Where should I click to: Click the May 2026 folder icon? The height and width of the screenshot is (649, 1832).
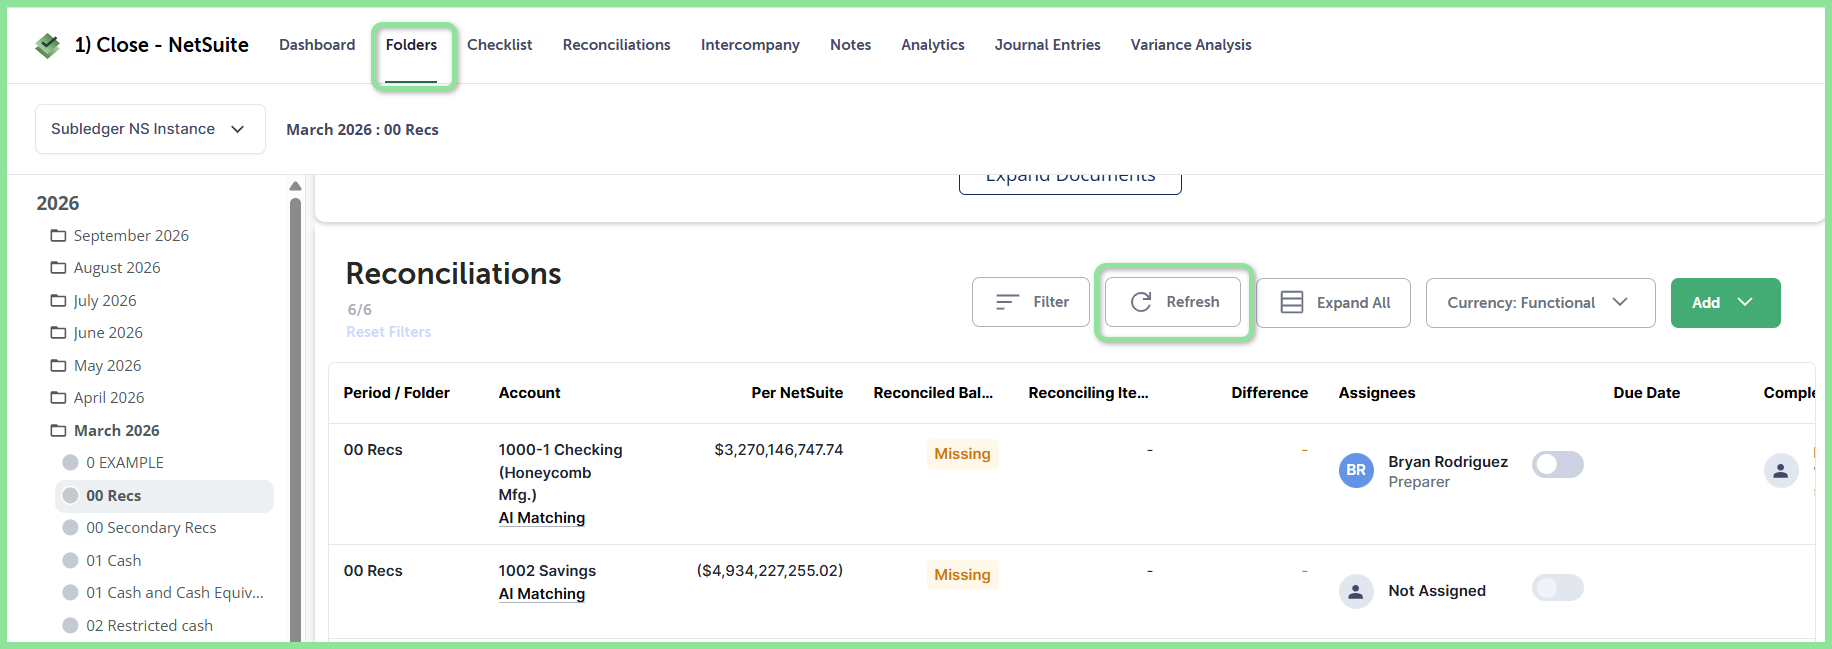tap(59, 366)
